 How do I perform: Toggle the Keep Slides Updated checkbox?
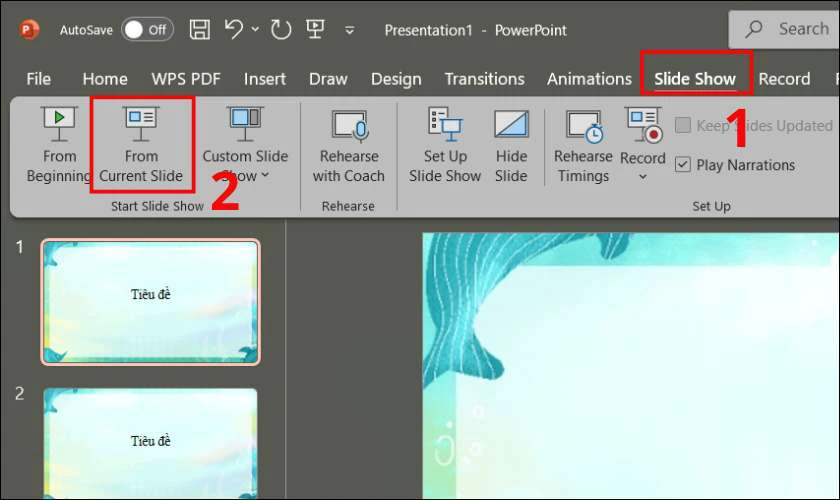(682, 125)
